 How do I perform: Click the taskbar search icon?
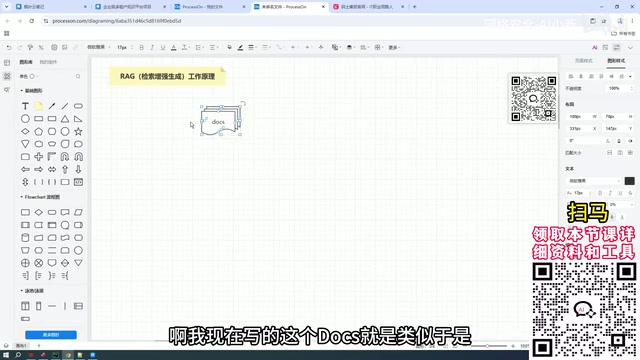click(18, 355)
